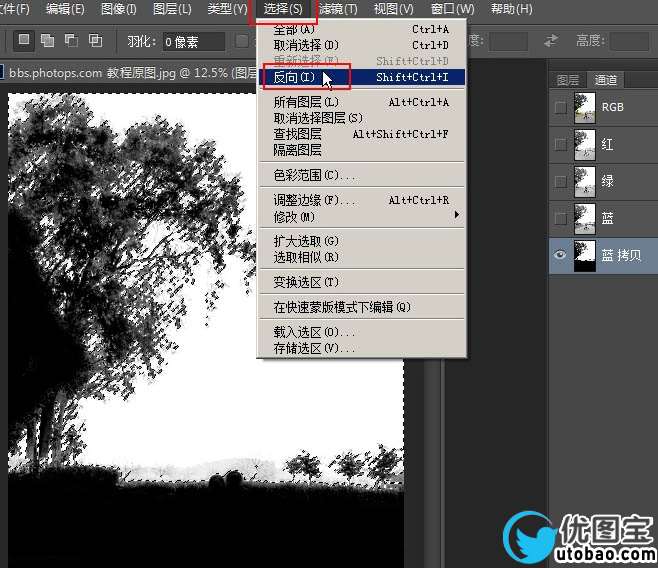Open the 视图(V) menu
Viewport: 658px width, 568px height.
tap(393, 9)
